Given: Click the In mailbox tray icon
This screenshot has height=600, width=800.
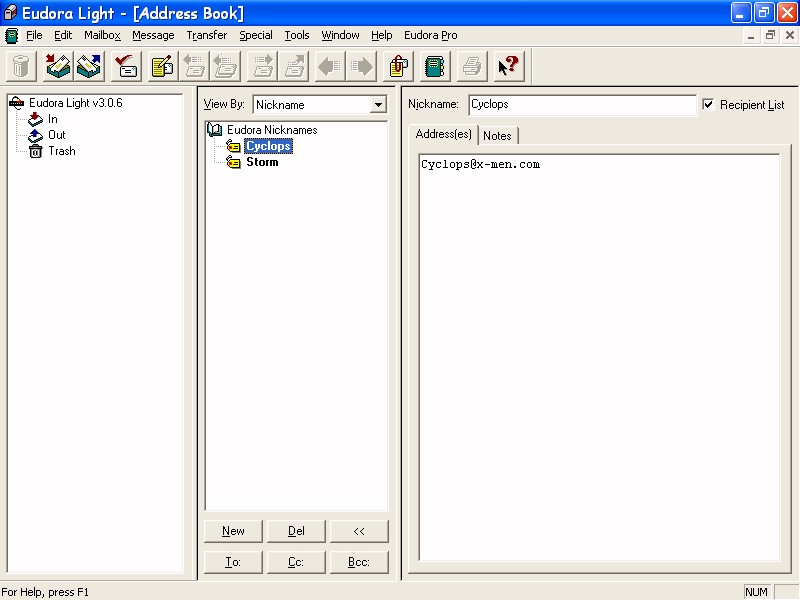Looking at the screenshot, I should click(35, 119).
